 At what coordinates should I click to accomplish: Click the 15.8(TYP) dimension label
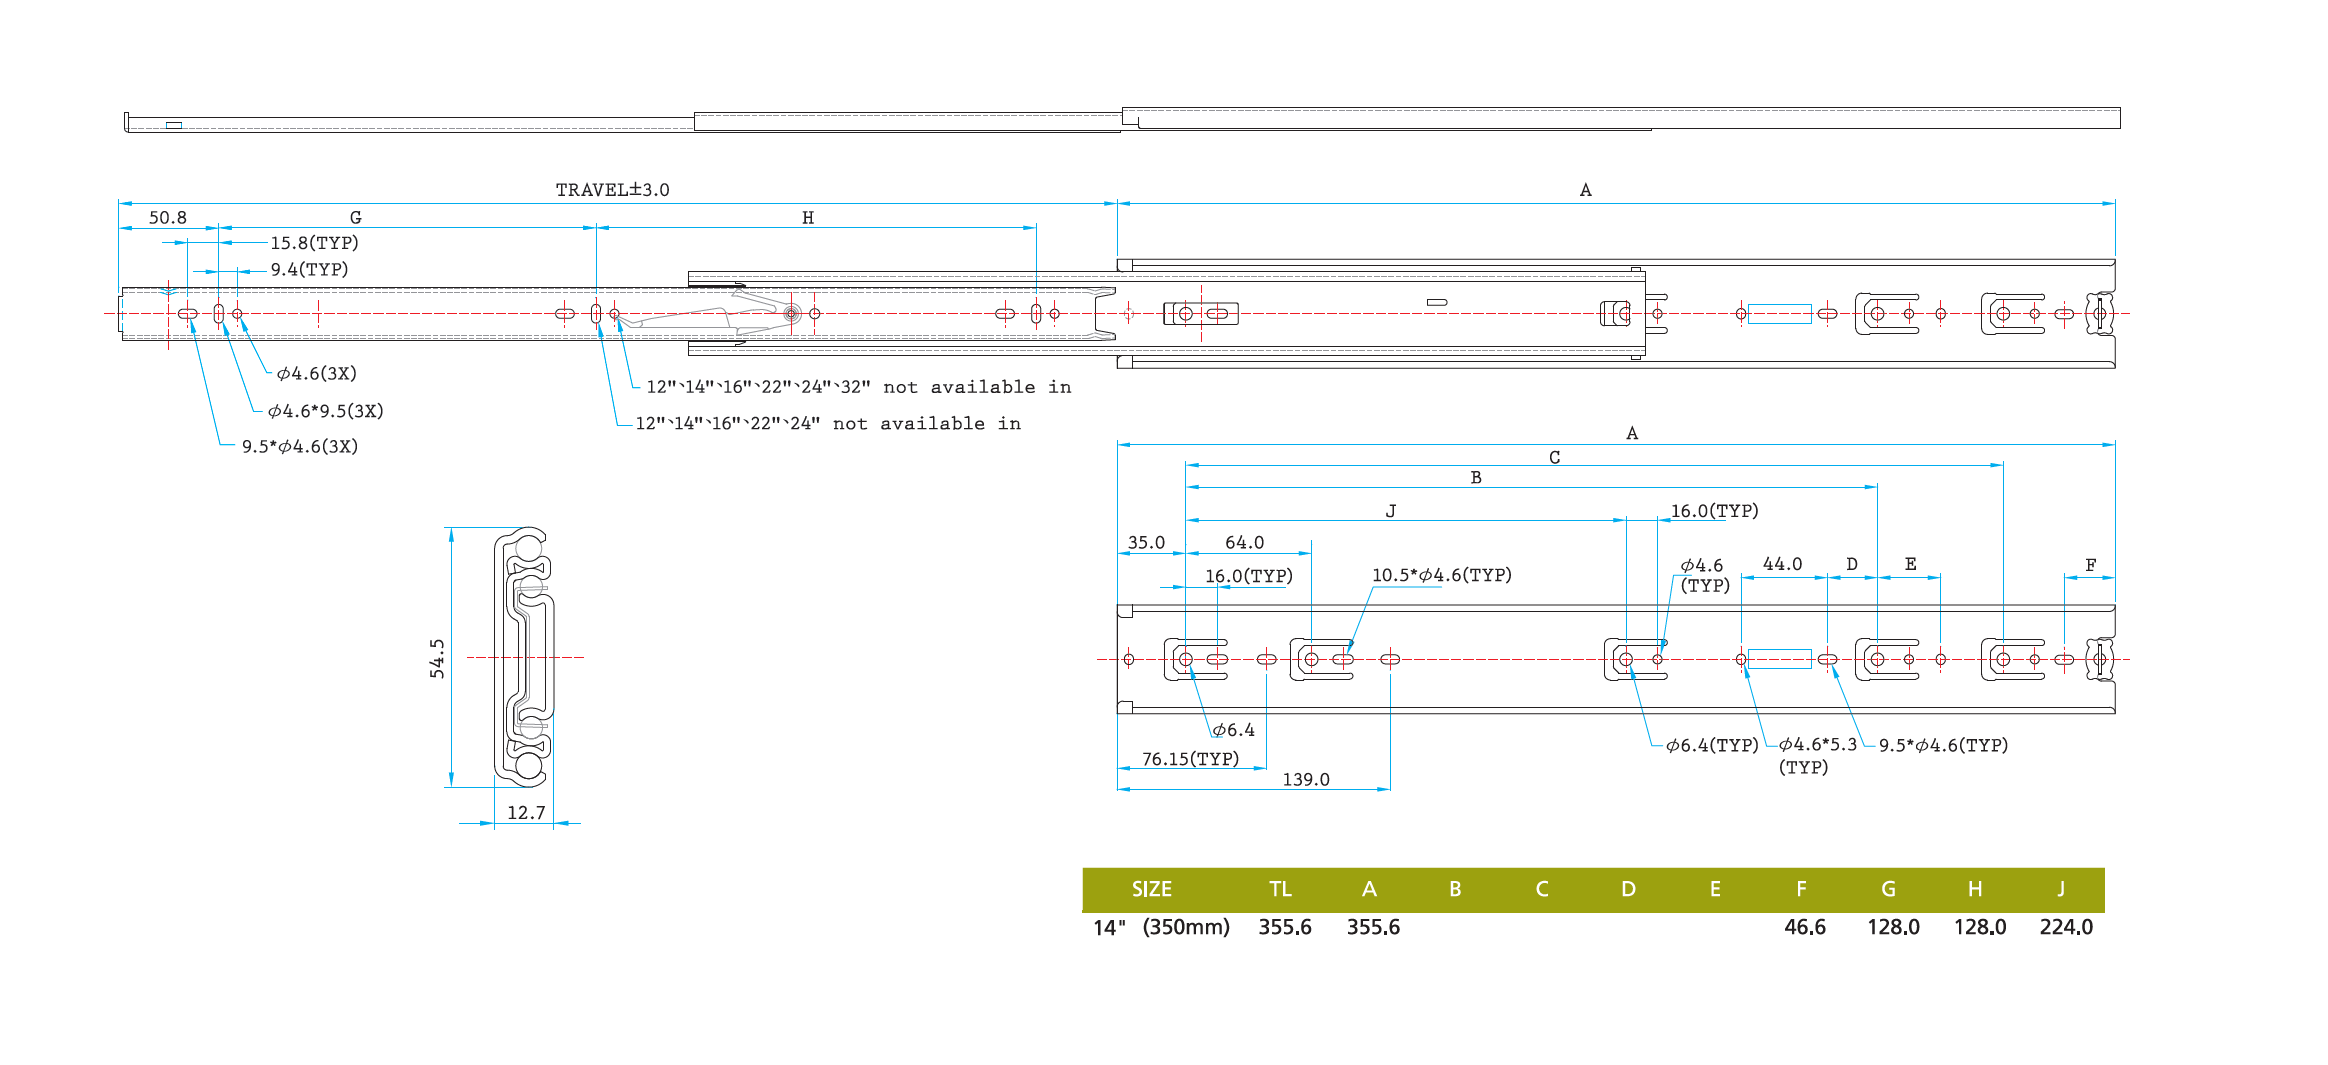coord(314,243)
